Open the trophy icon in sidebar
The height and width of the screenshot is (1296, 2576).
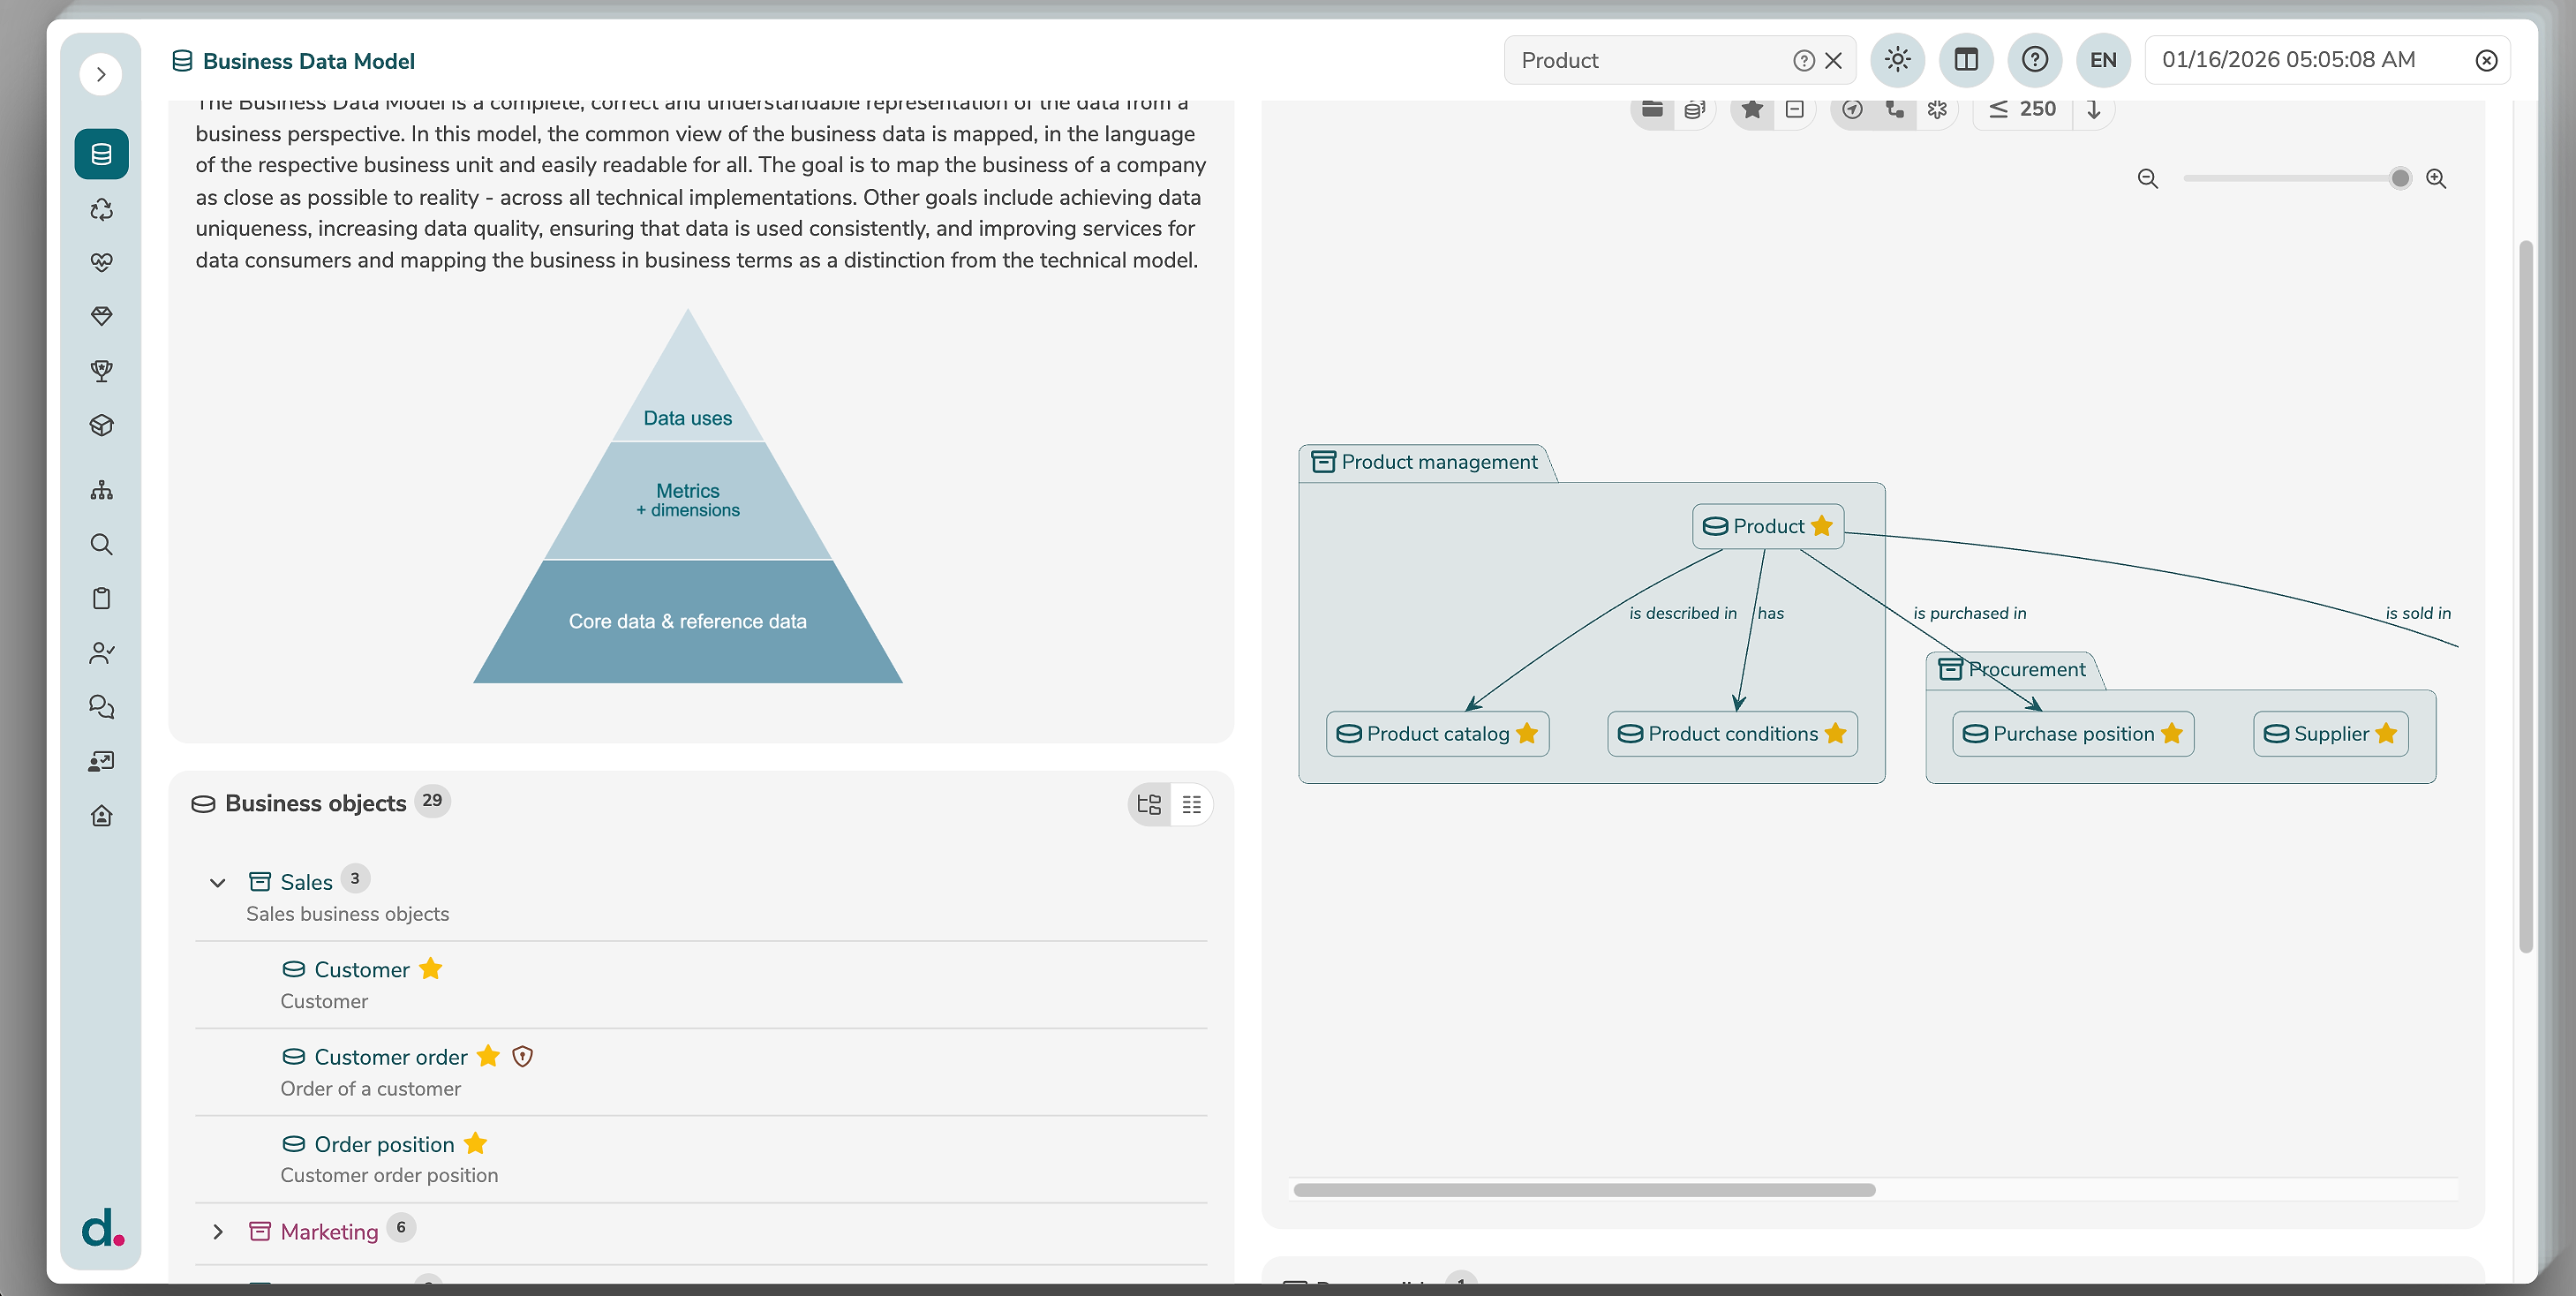click(101, 371)
